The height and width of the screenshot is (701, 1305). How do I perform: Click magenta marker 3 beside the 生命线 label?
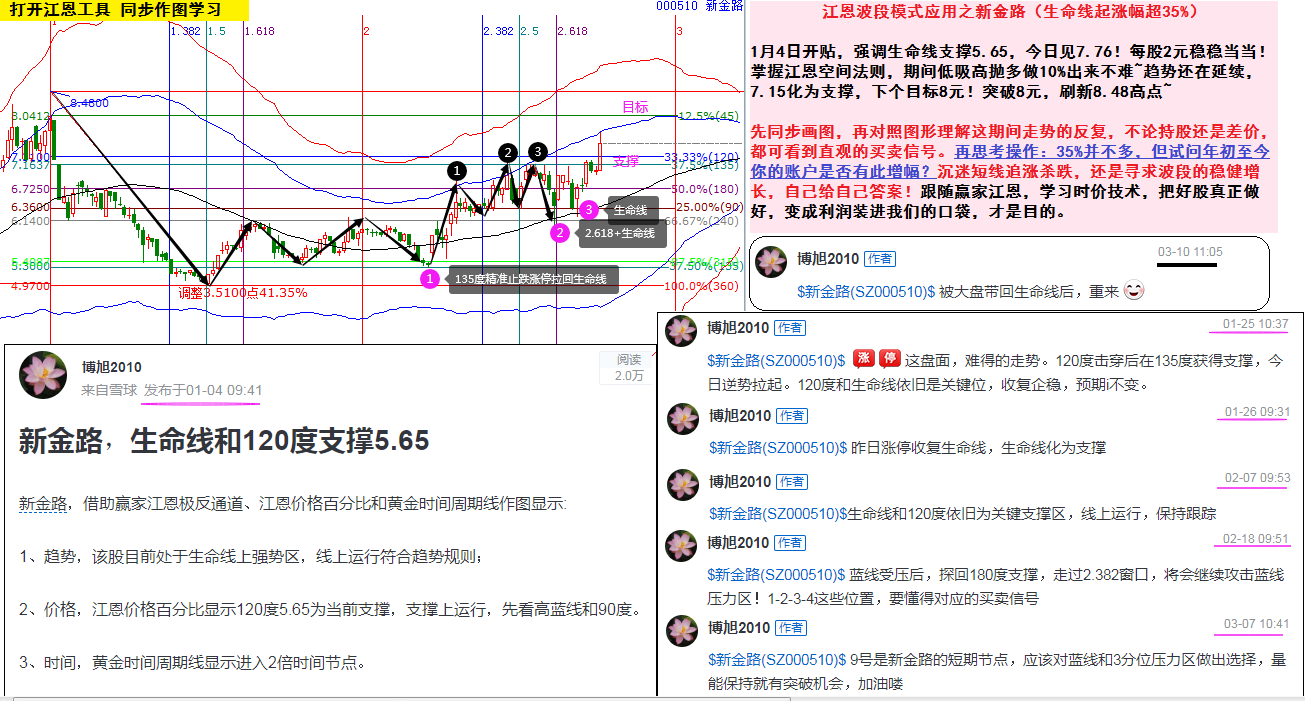[589, 209]
